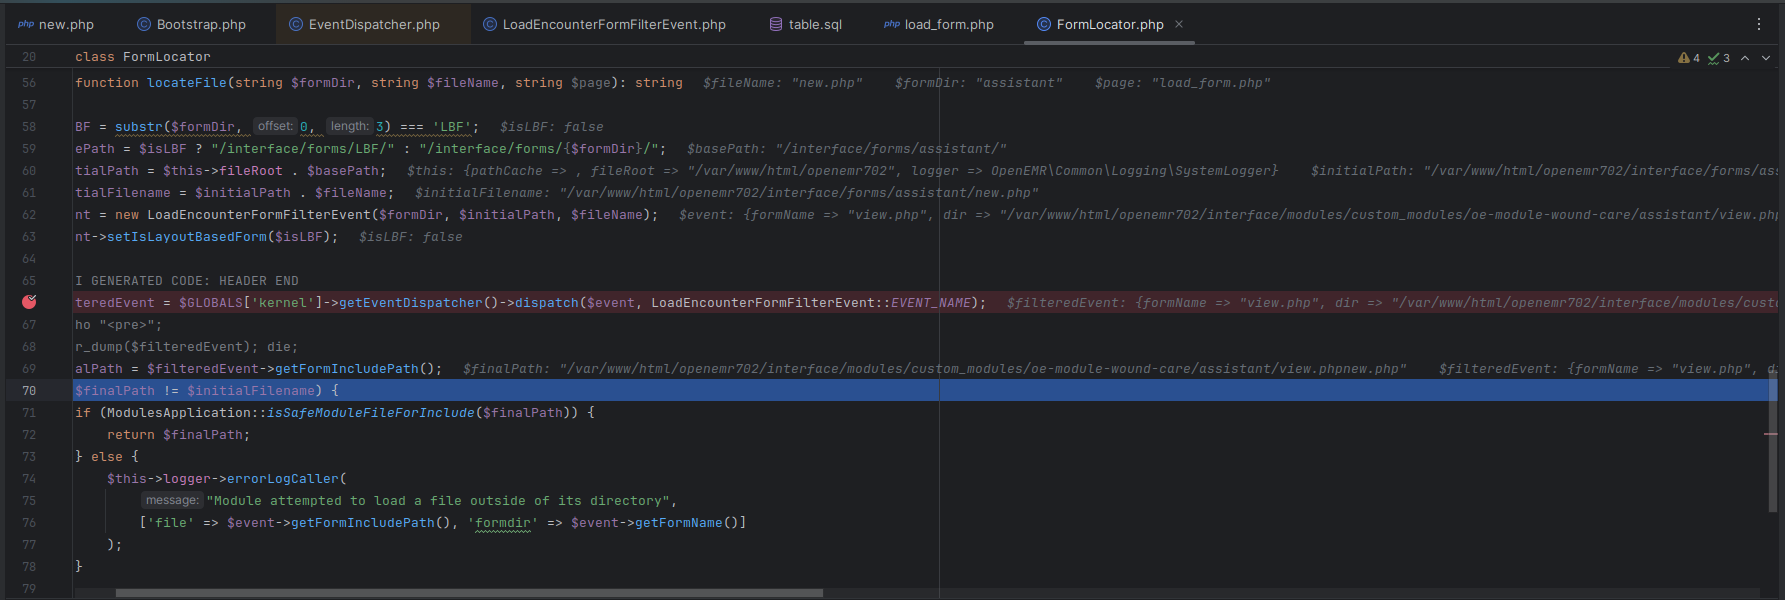Click the table.sql database file icon
The image size is (1785, 600).
(776, 24)
